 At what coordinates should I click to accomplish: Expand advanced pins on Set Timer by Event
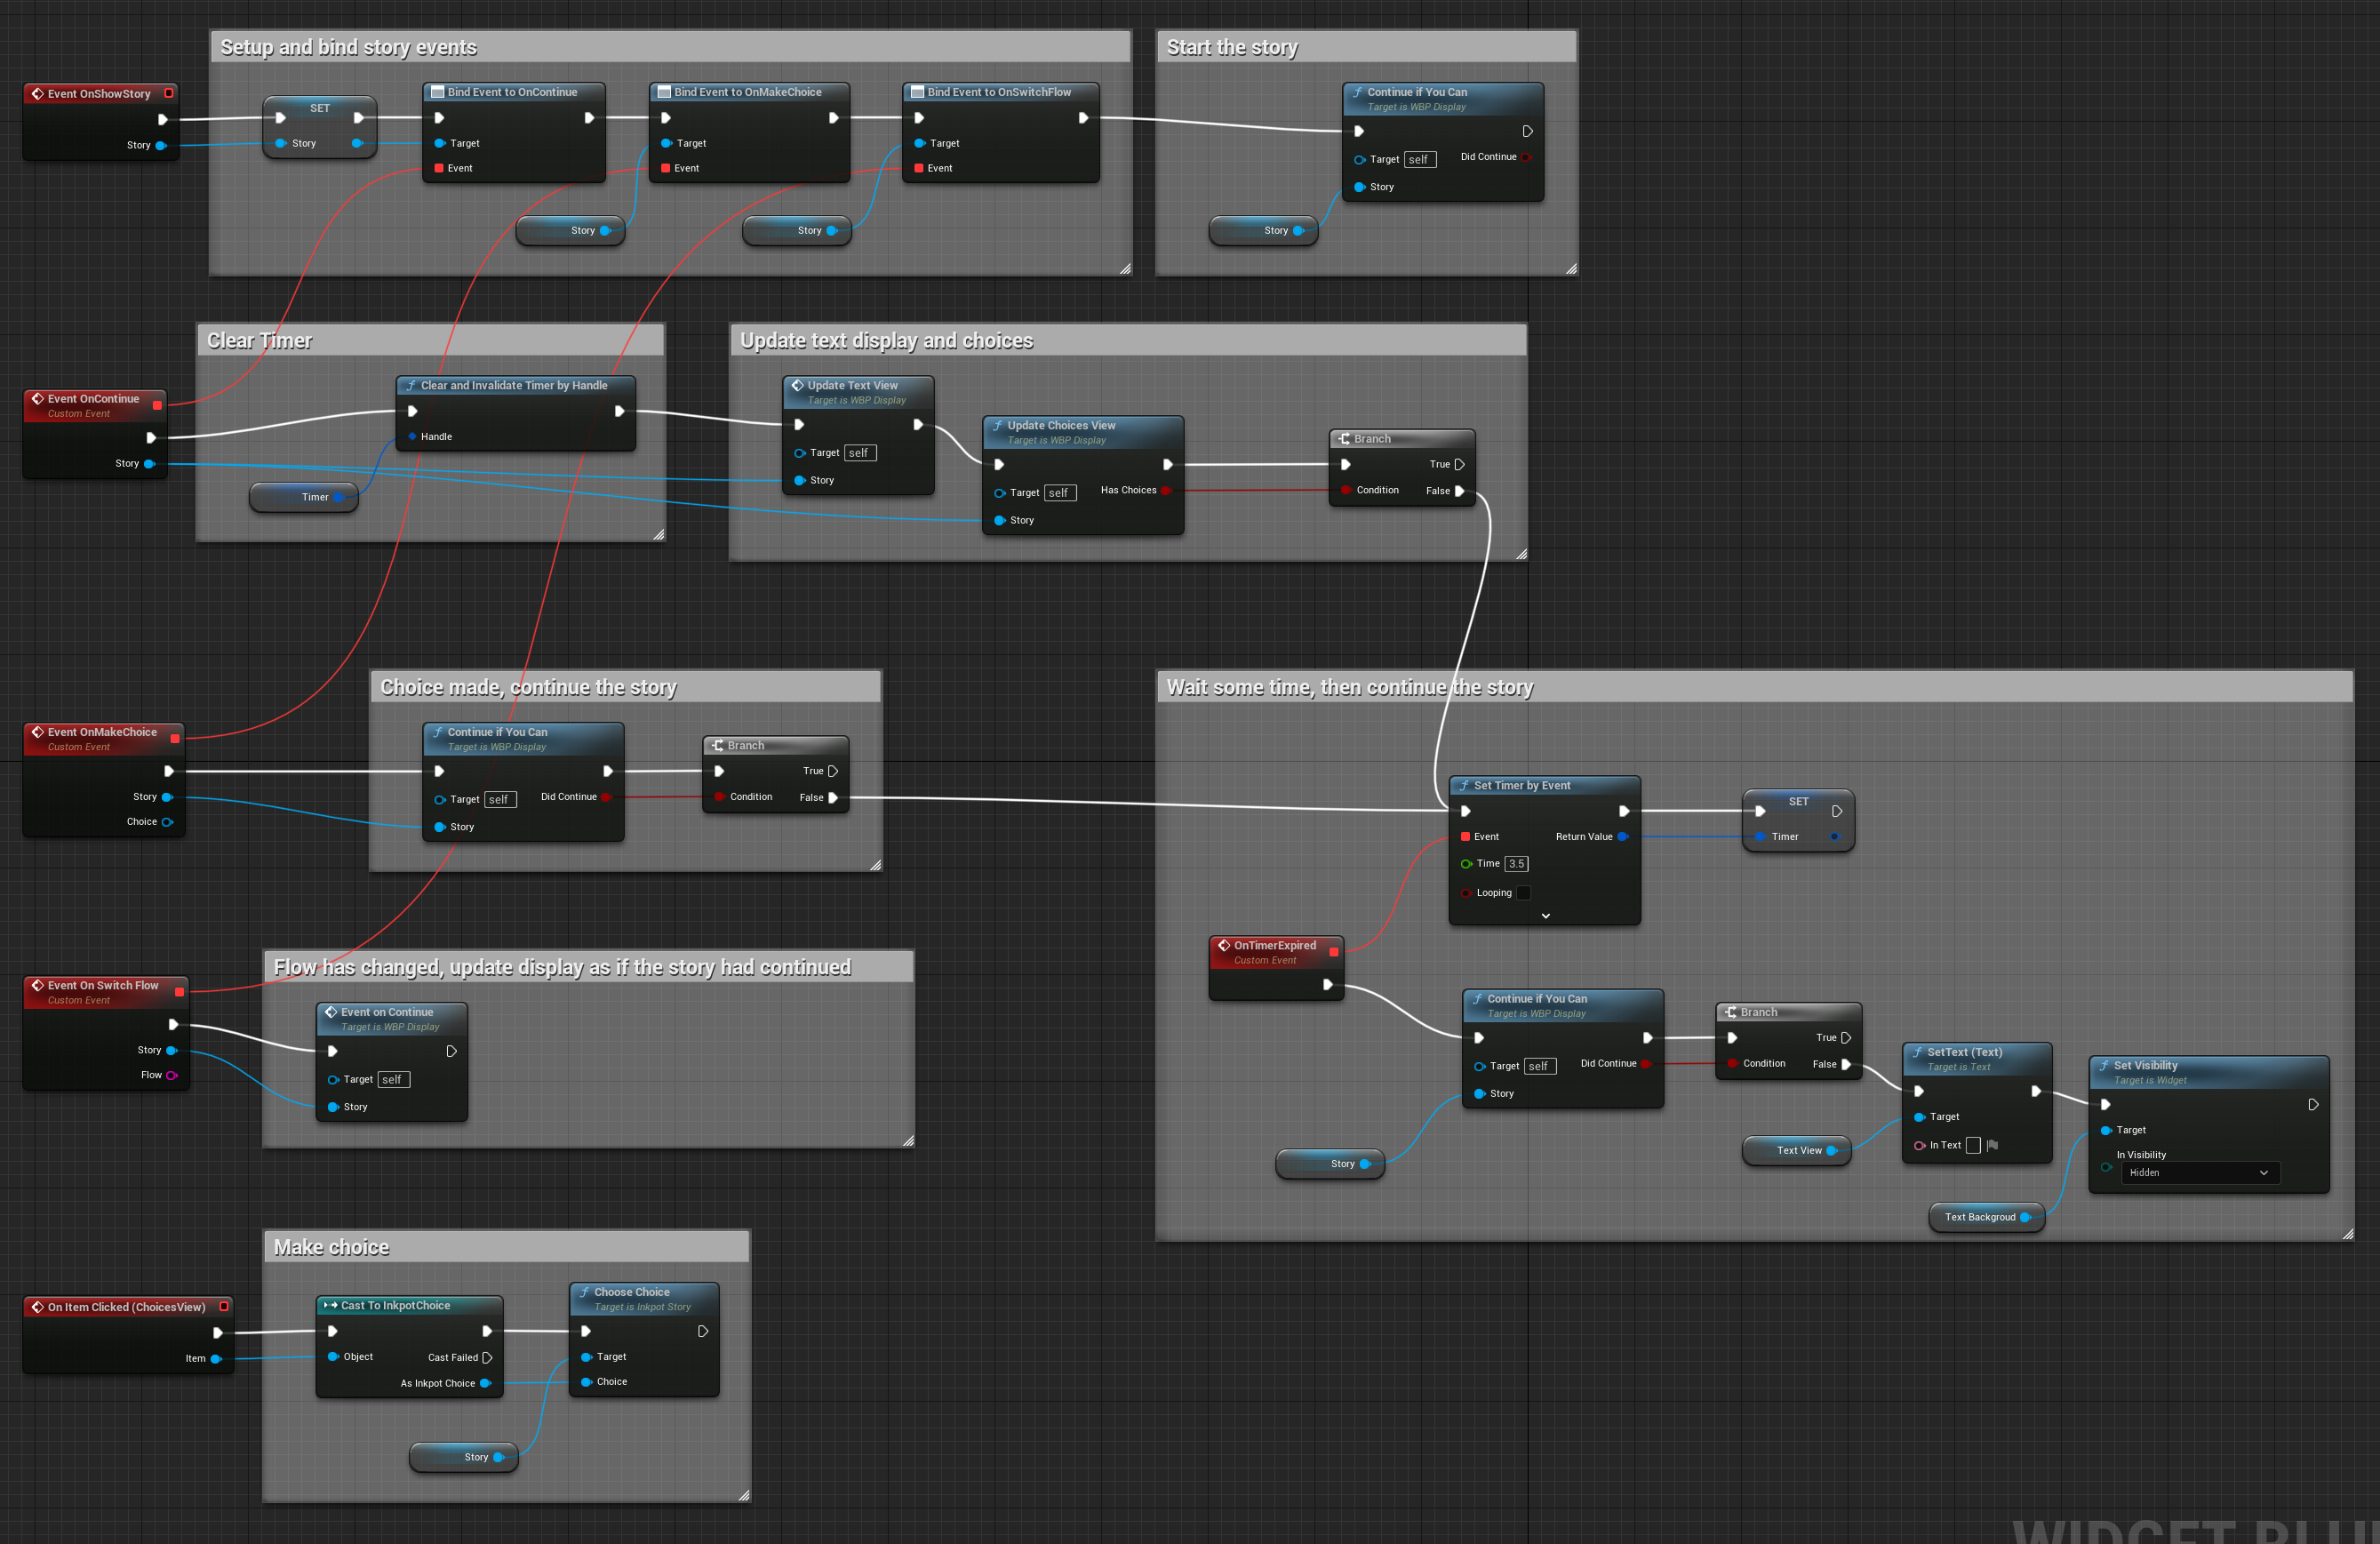tap(1545, 915)
